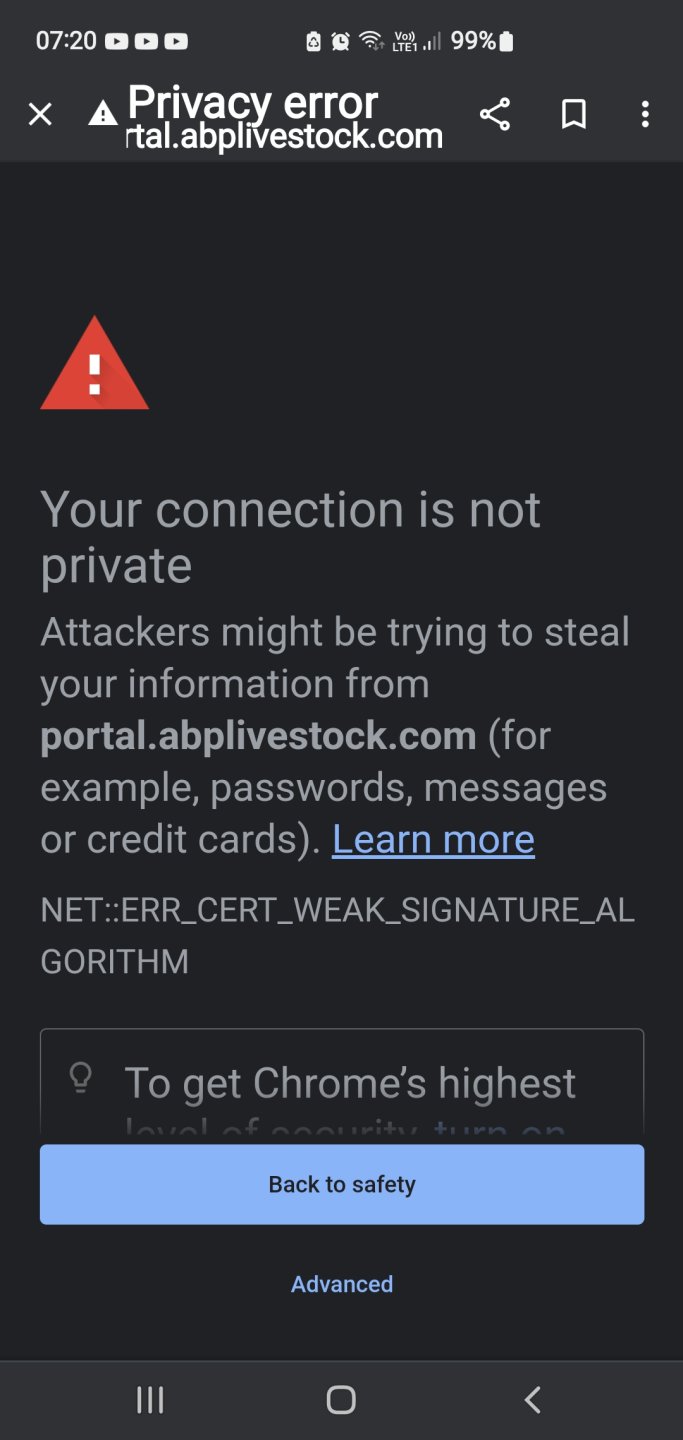Screen dimensions: 683x1440
Task: Tap the Android back arrow
Action: (533, 1400)
